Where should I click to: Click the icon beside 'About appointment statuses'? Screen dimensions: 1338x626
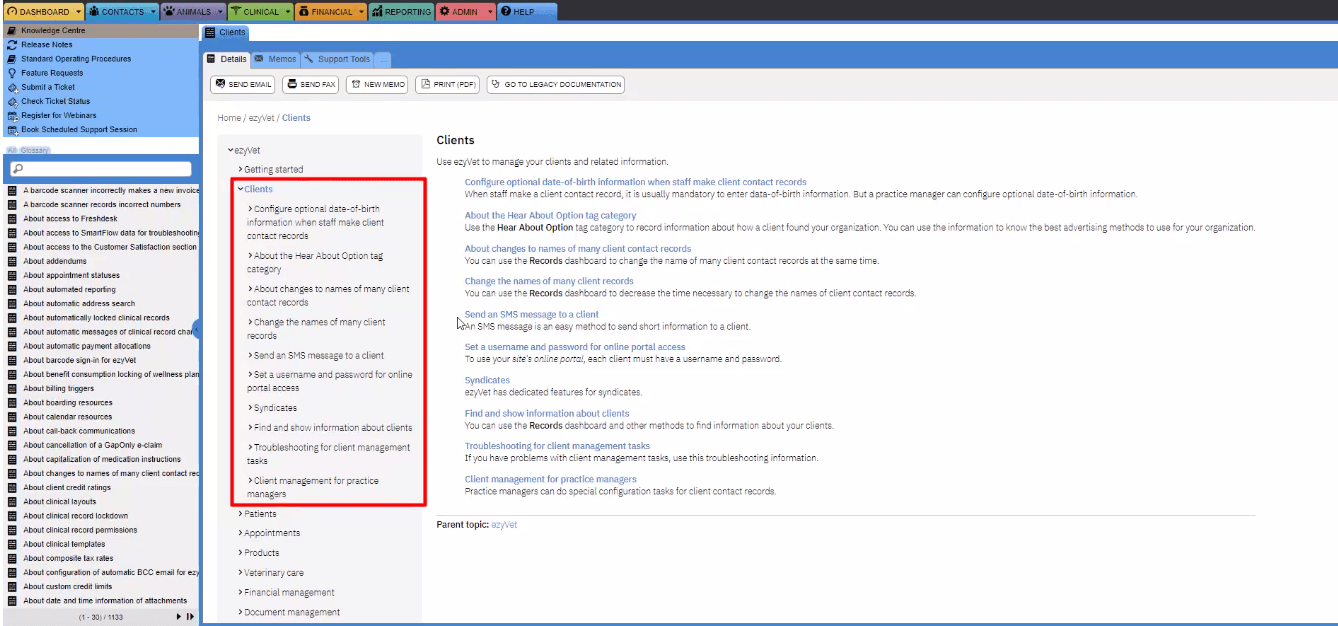12,275
